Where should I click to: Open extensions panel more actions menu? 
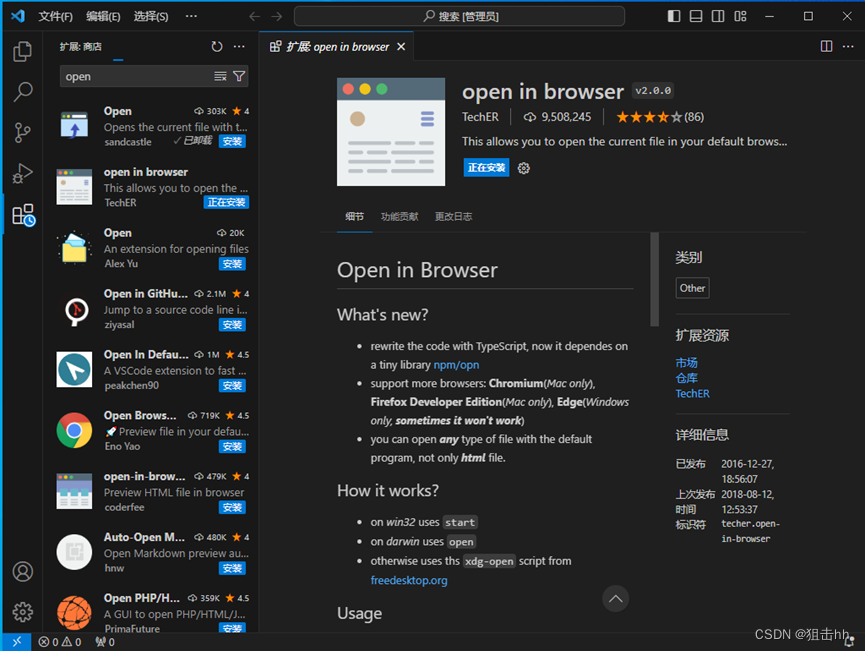[x=239, y=47]
